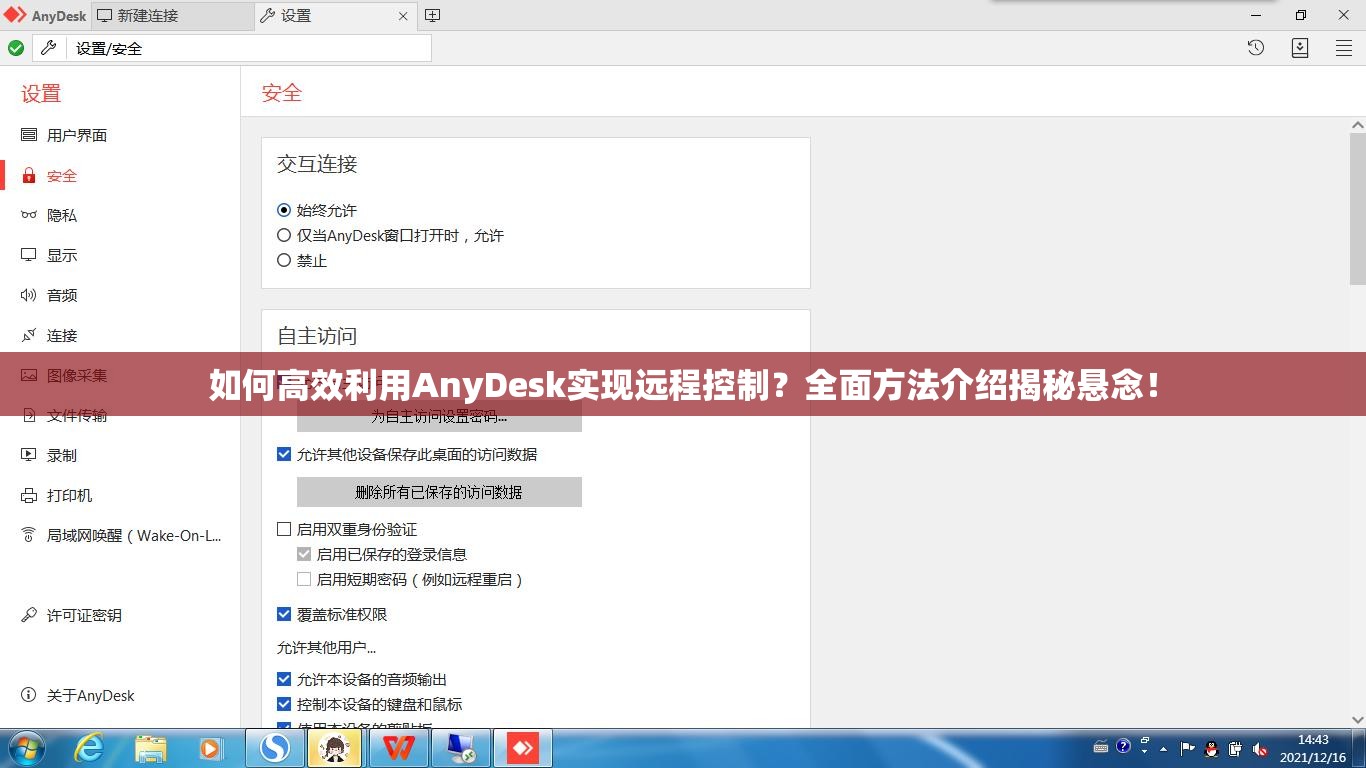
Task: Open the hamburger main menu
Action: [1343, 47]
